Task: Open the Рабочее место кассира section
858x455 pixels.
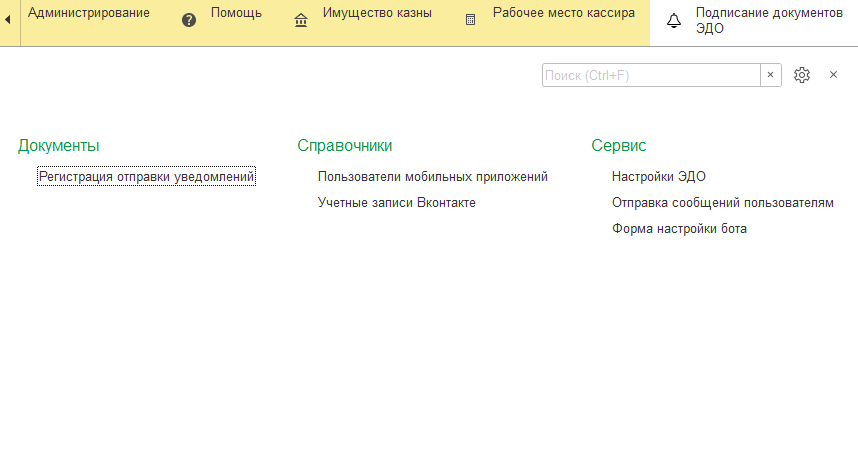Action: tap(564, 13)
